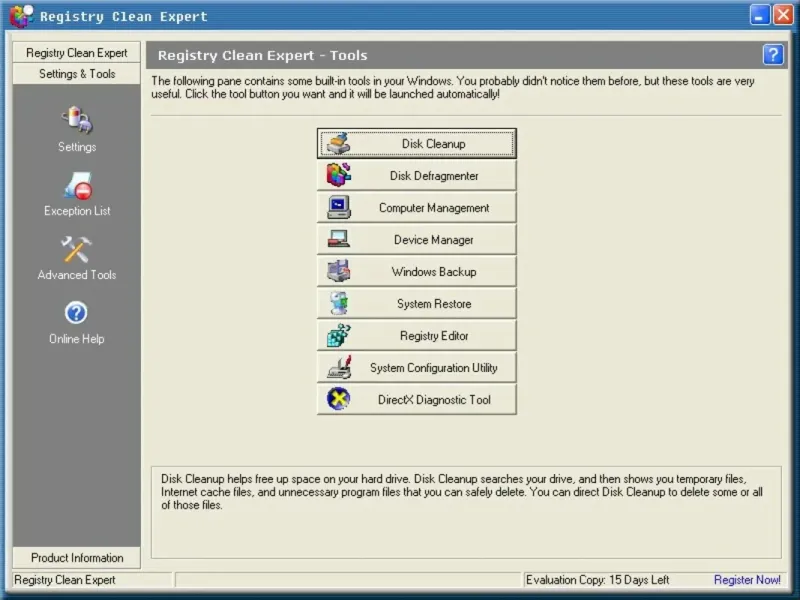Viewport: 800px width, 600px height.
Task: Open the Advanced Tools hammer icon
Action: [x=76, y=249]
